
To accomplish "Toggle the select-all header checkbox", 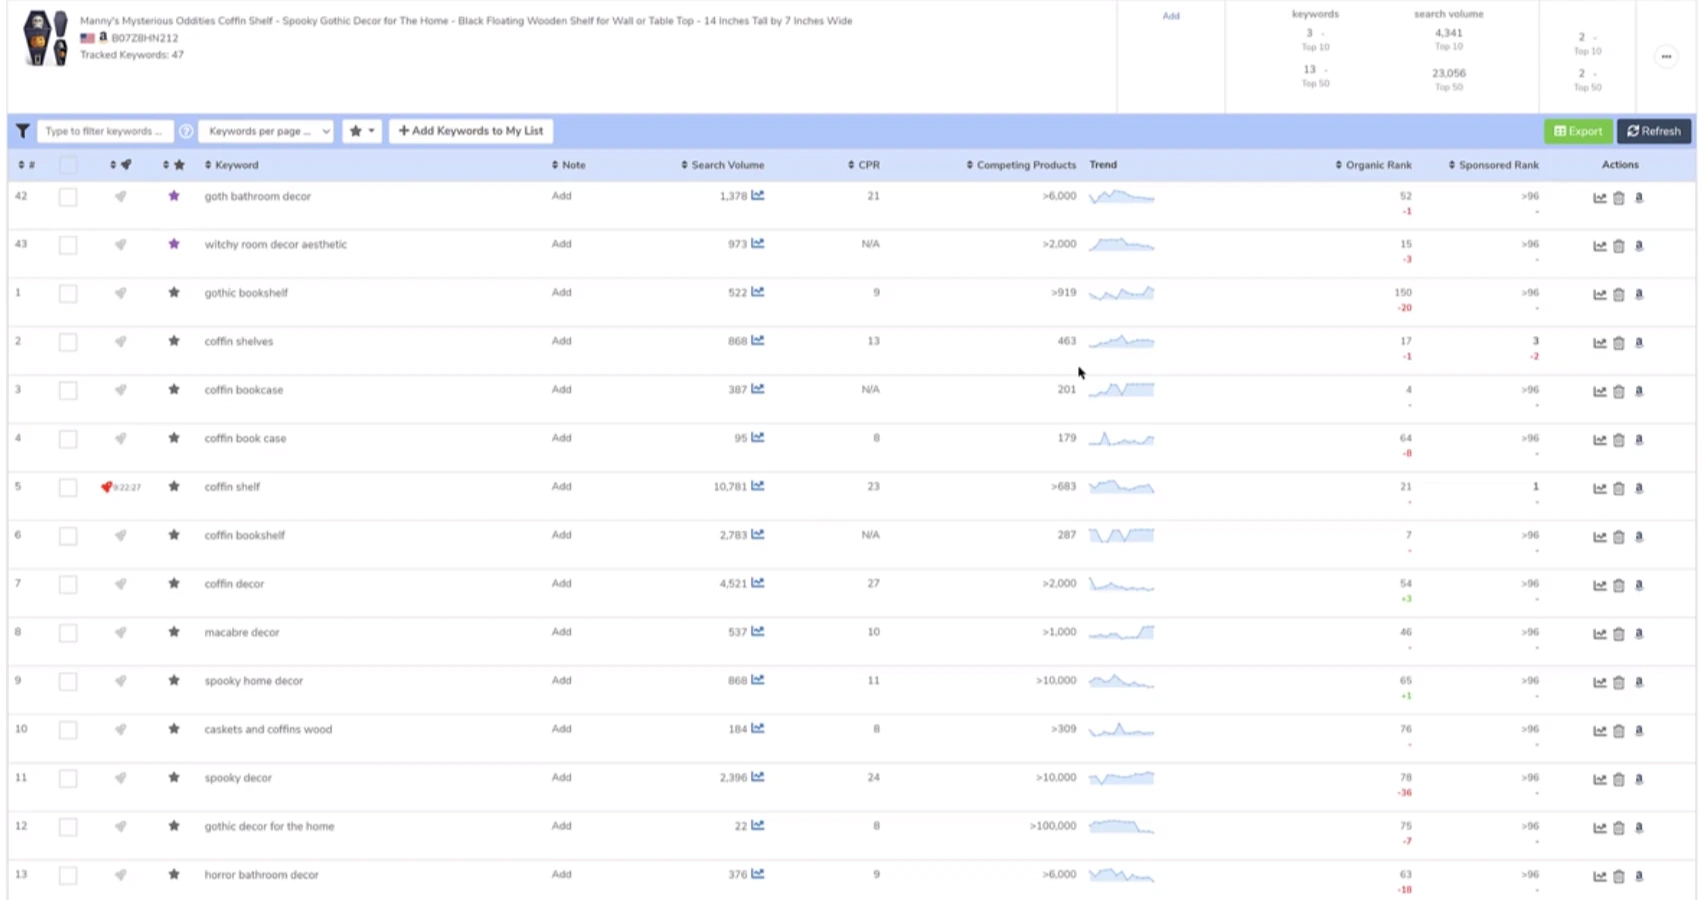I will [68, 165].
